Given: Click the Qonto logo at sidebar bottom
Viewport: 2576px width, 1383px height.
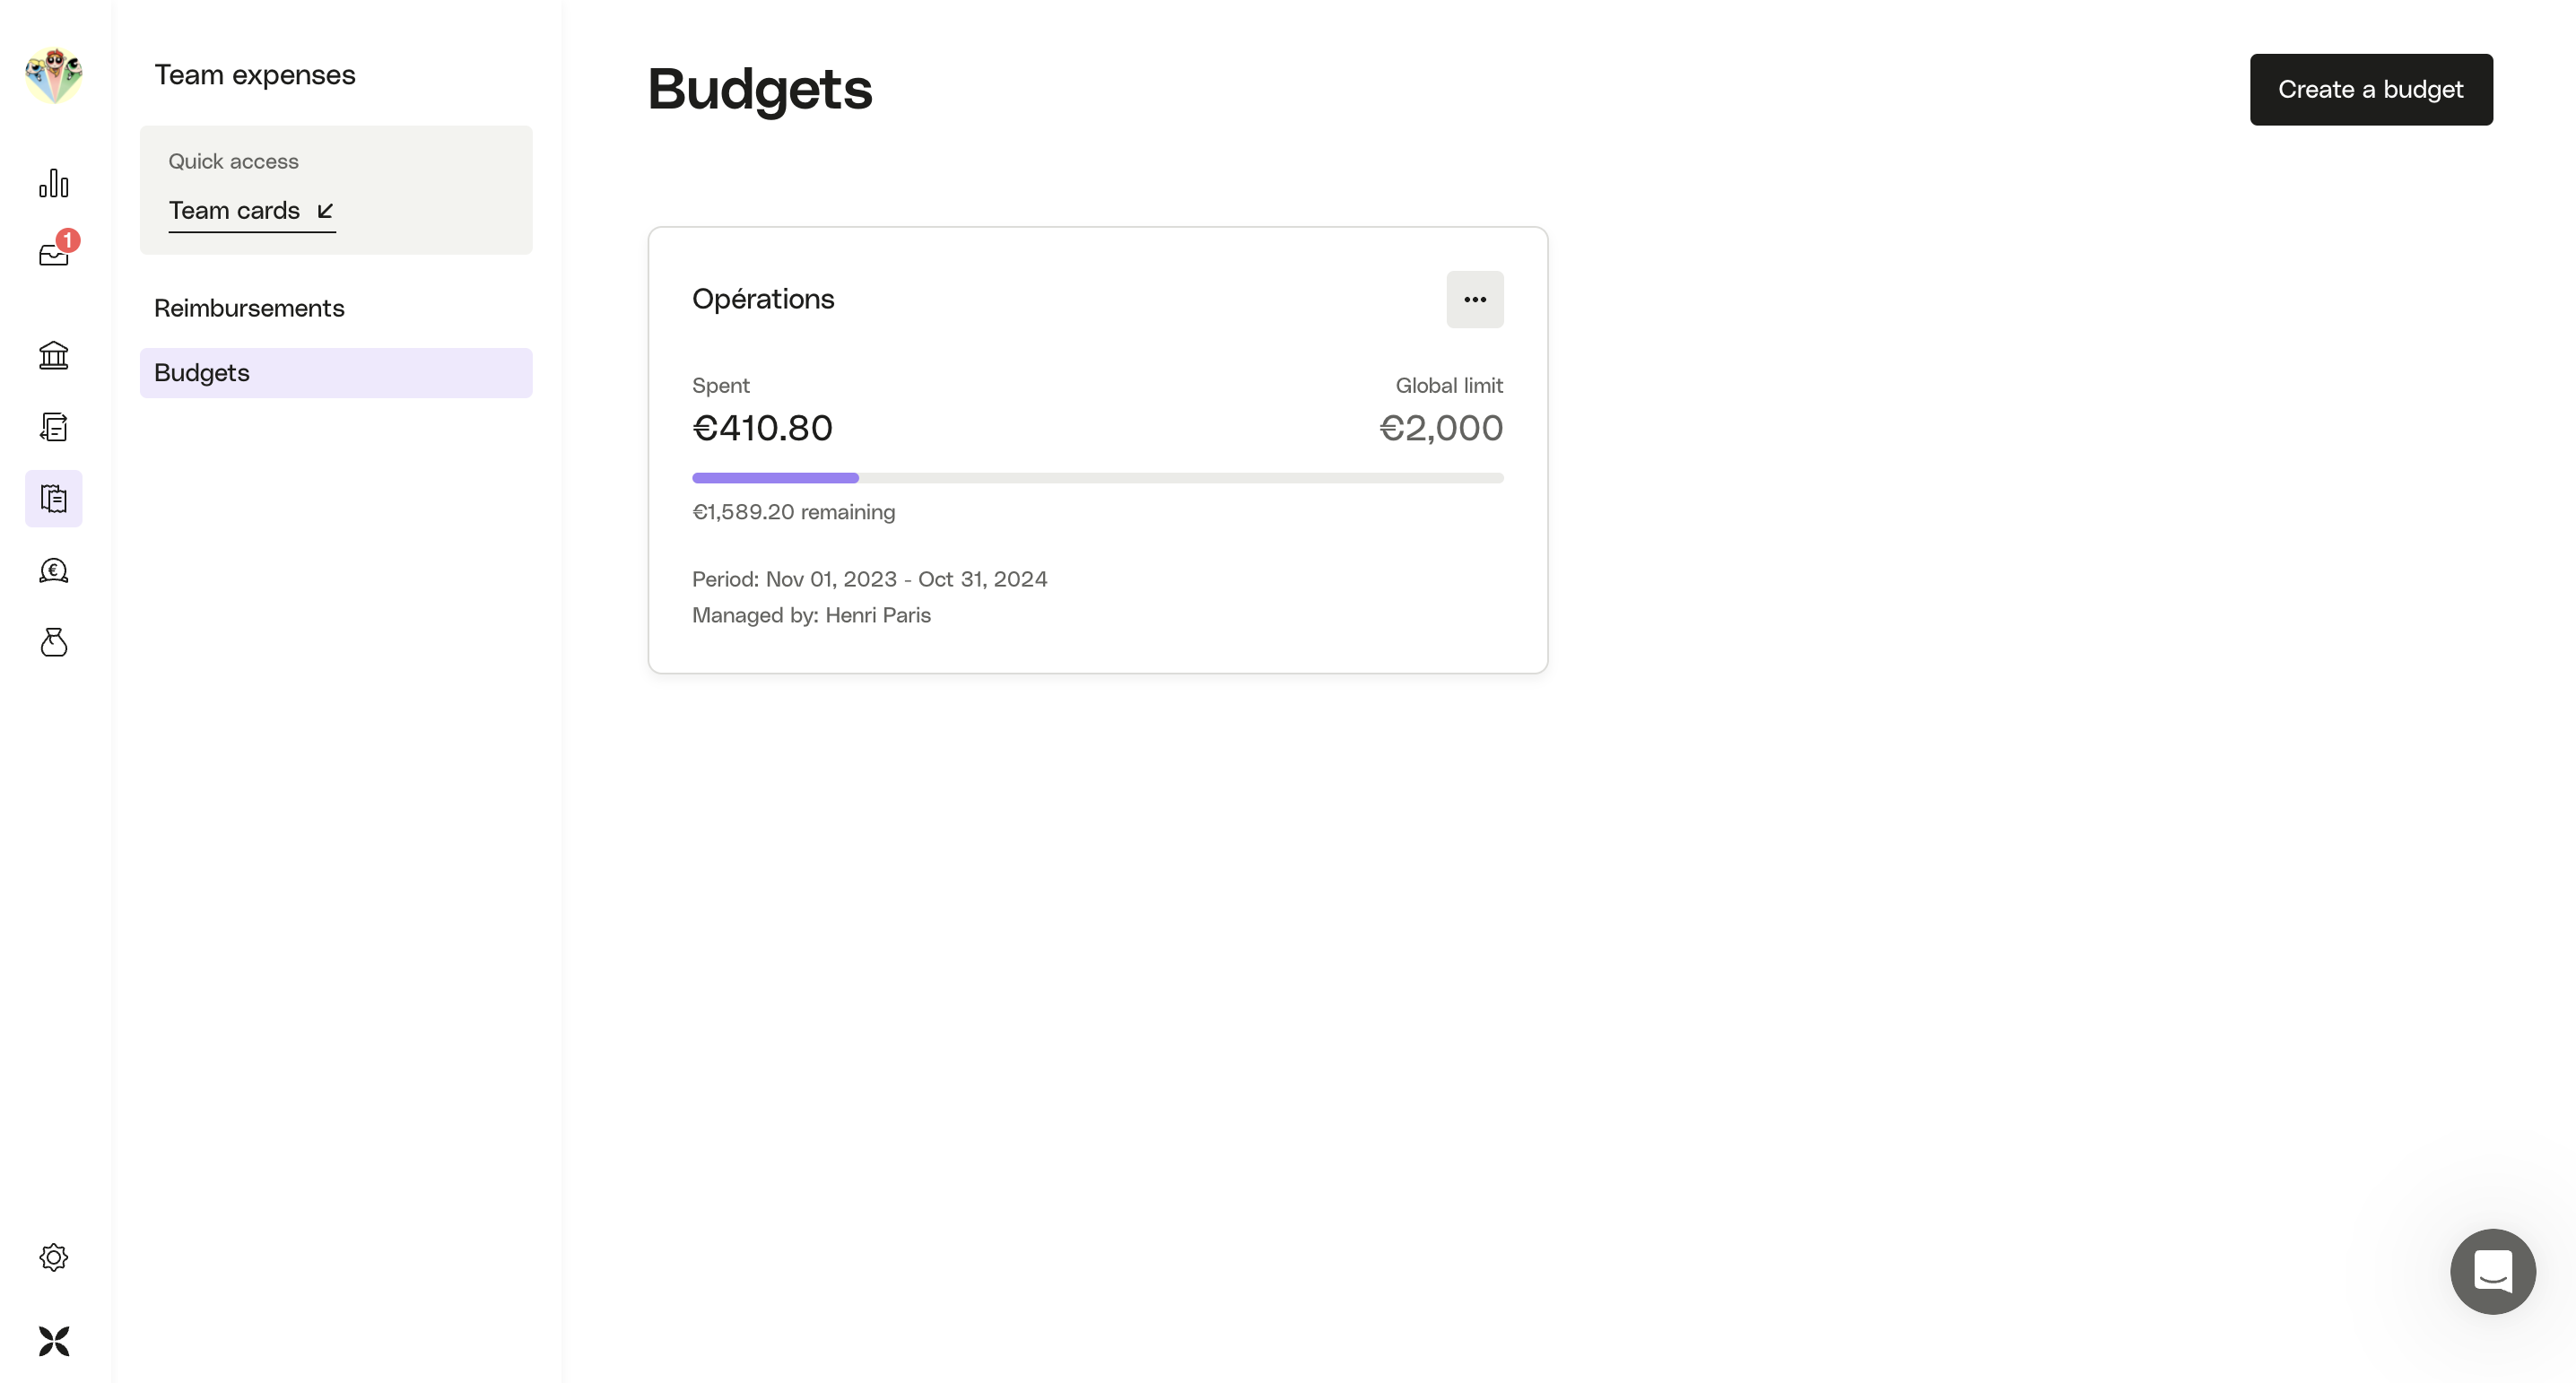Looking at the screenshot, I should click(x=54, y=1341).
